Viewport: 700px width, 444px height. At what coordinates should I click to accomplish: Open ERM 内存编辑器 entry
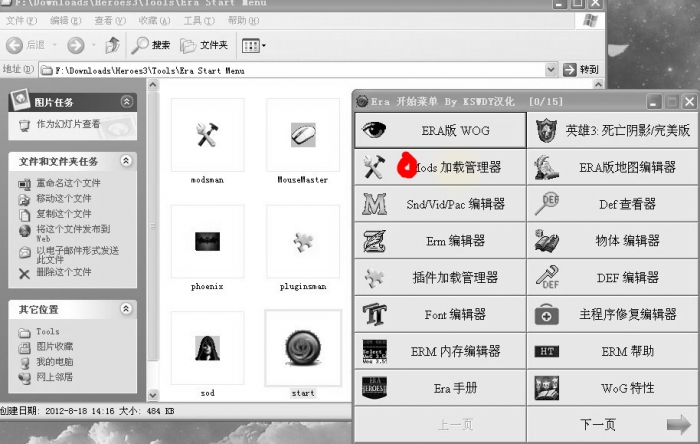coord(440,351)
